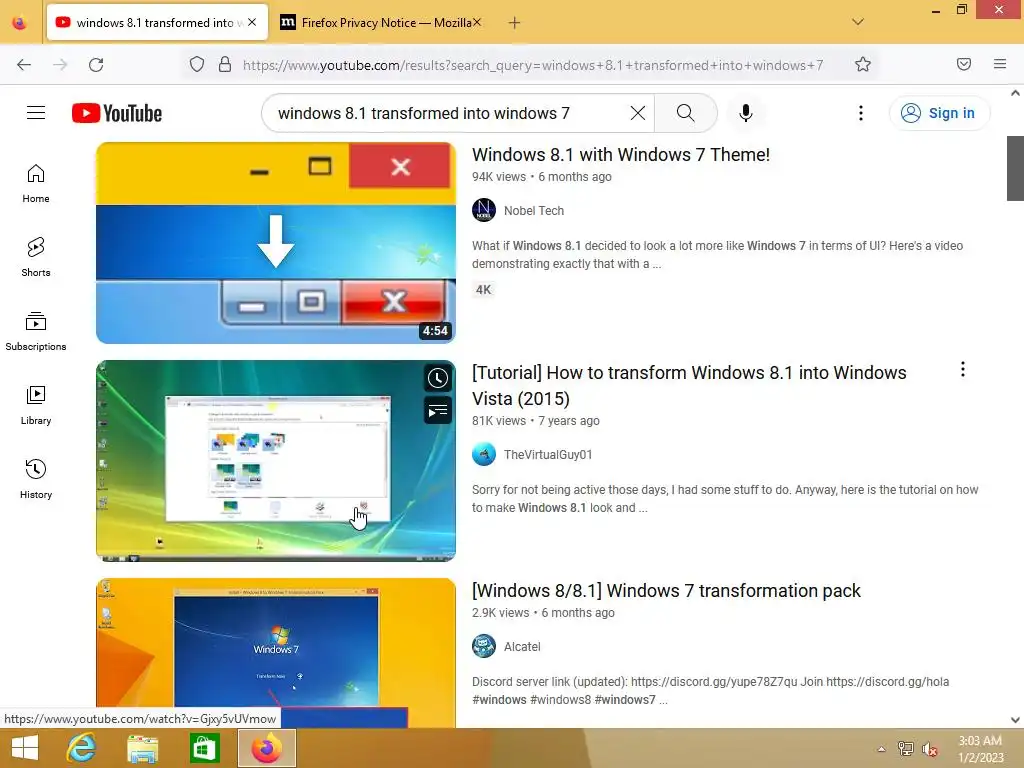Open 'Windows 7 transformation pack' video title
This screenshot has width=1024, height=768.
tap(666, 590)
